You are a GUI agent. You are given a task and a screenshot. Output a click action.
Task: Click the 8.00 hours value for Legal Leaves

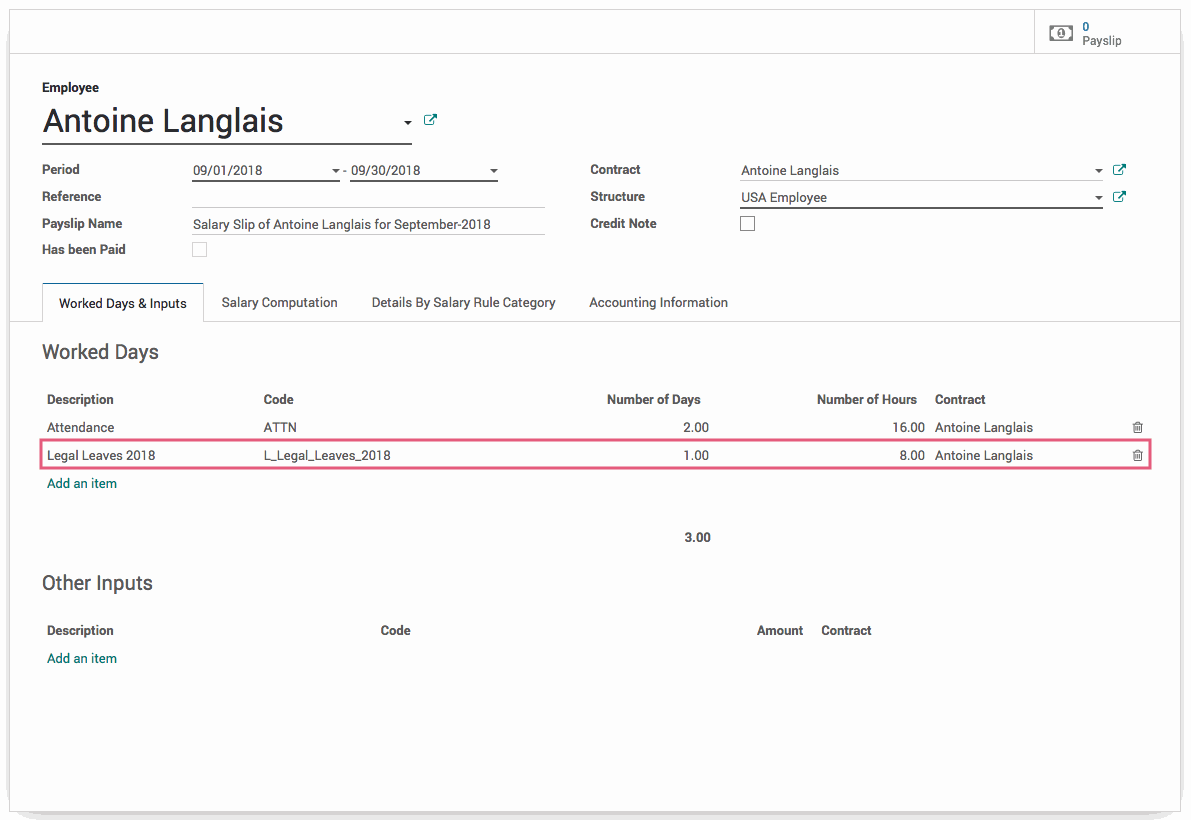coord(911,456)
